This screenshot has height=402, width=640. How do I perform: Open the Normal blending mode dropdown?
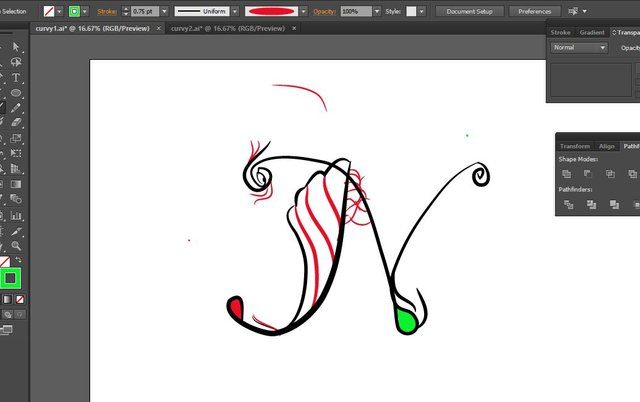[579, 48]
